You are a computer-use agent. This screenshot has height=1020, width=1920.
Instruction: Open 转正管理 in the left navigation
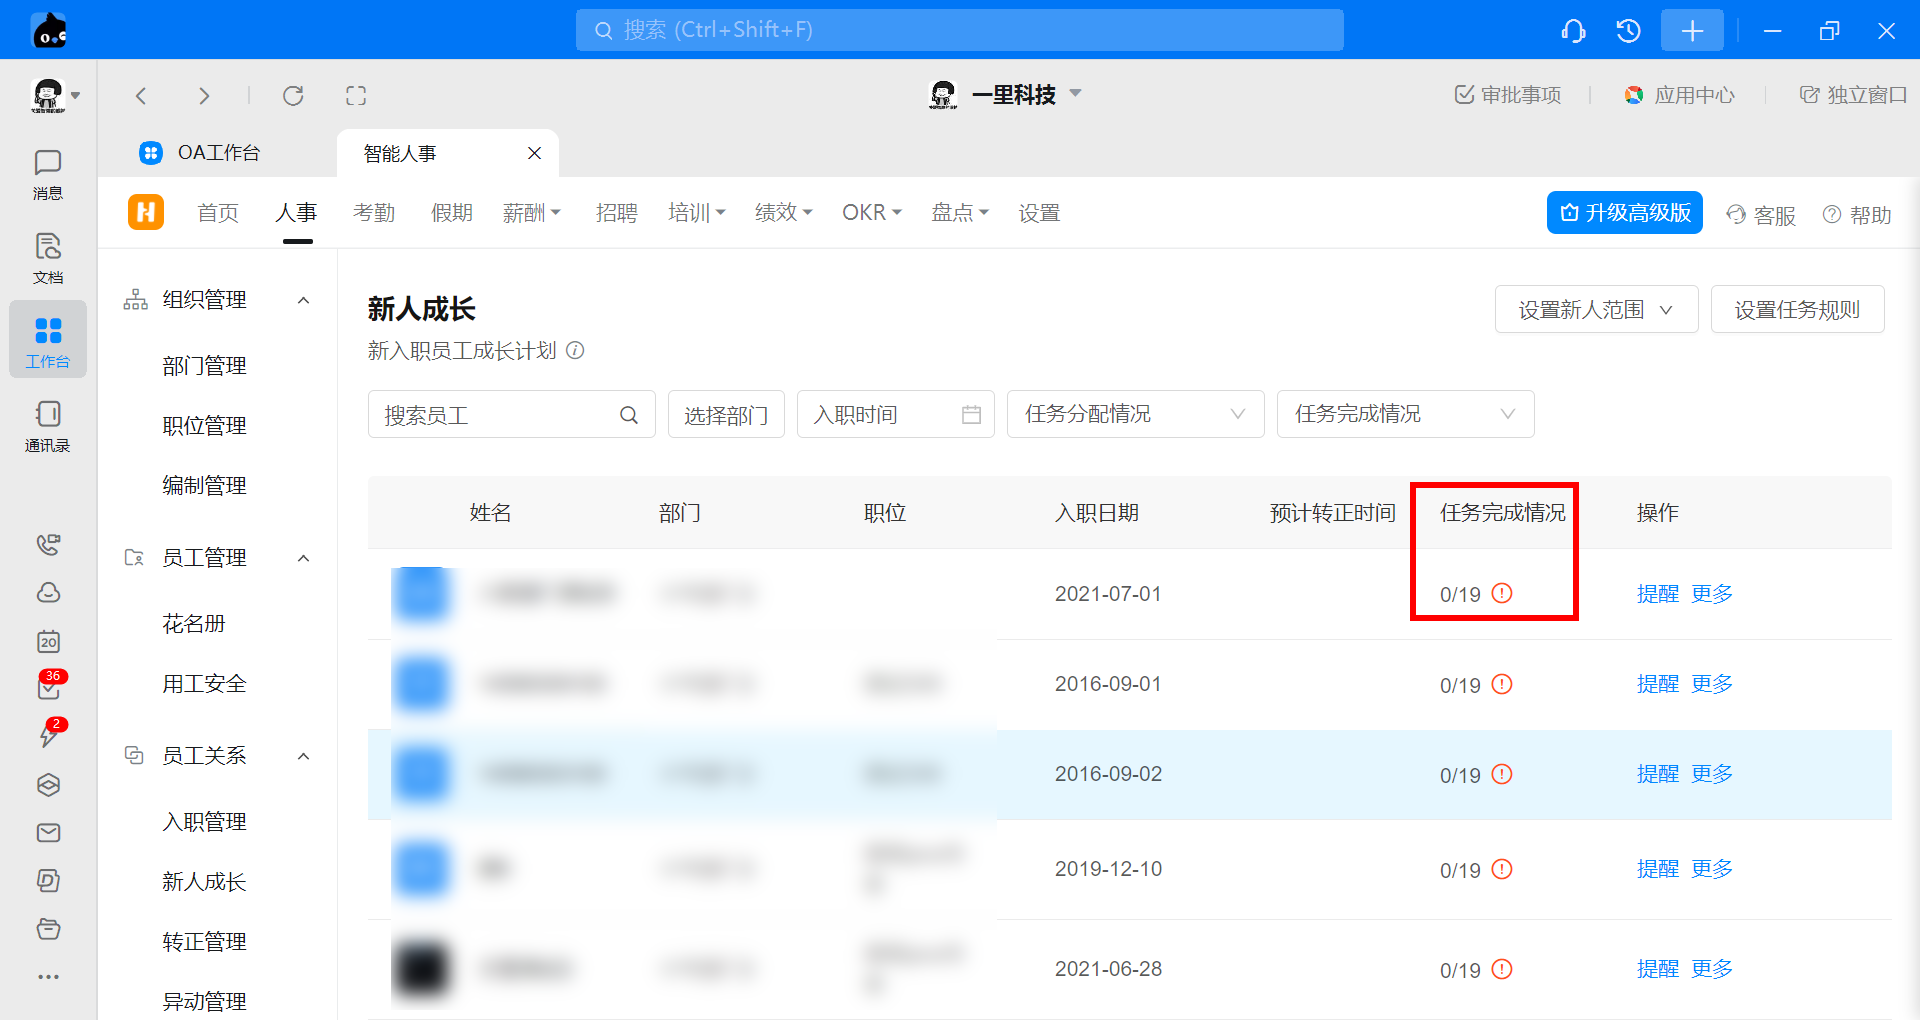204,942
